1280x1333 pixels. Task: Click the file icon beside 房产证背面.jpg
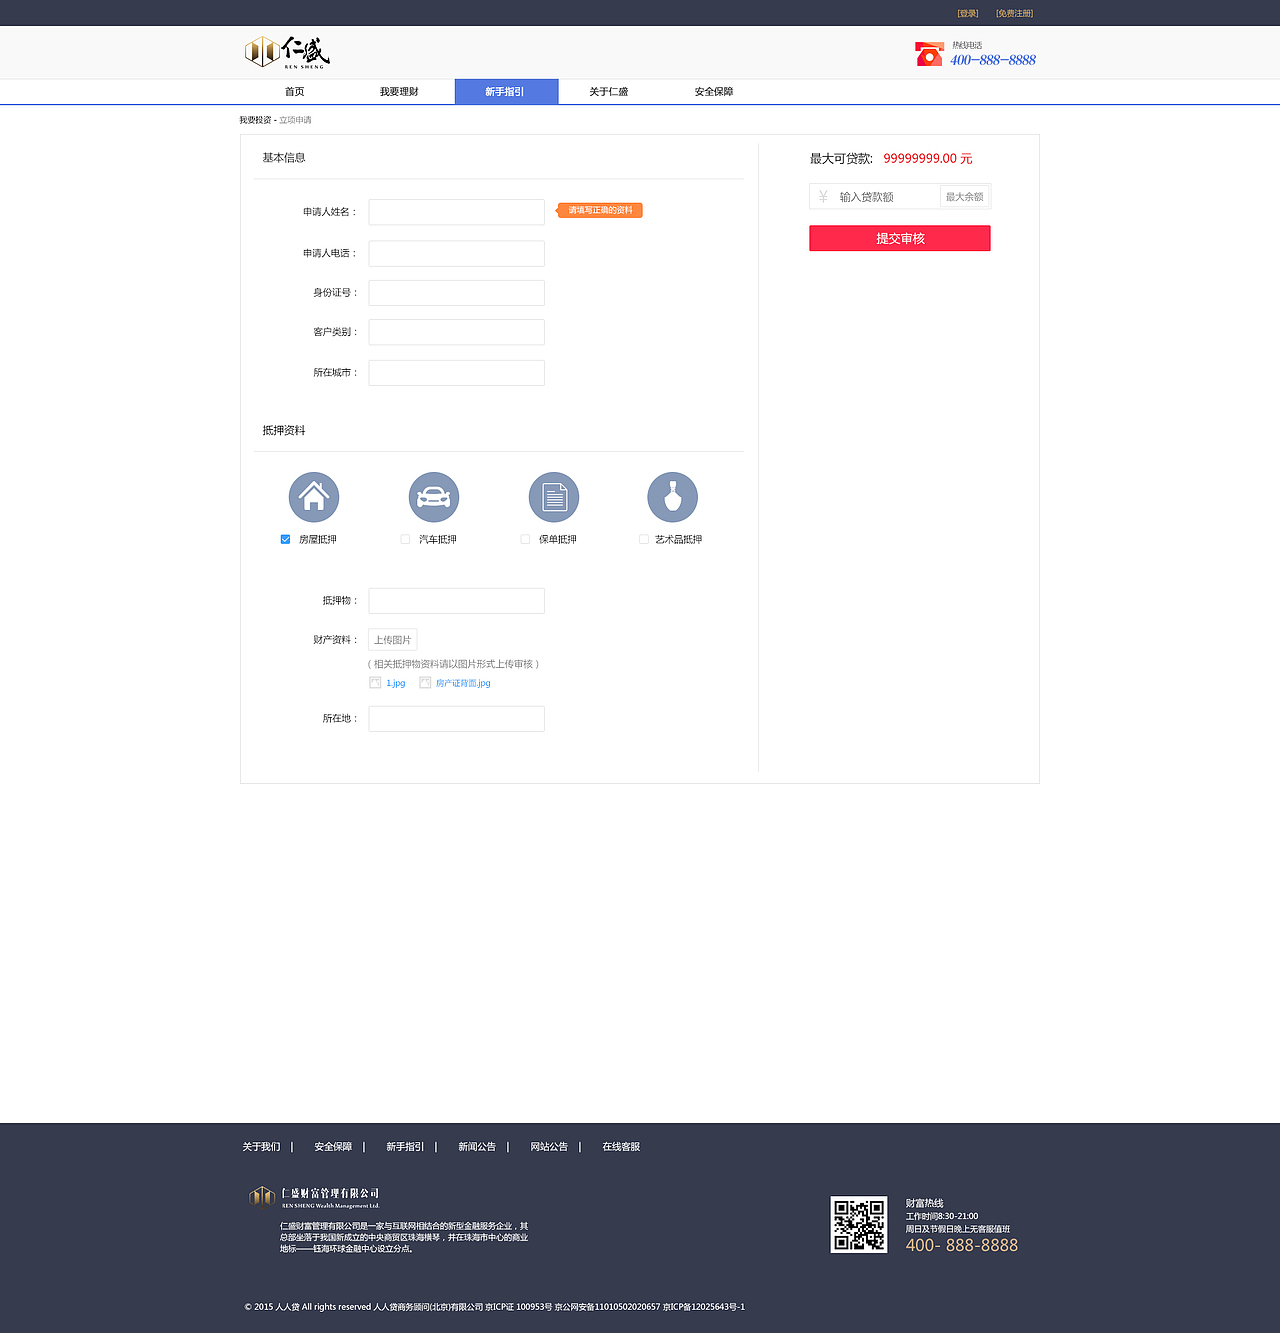tap(425, 683)
